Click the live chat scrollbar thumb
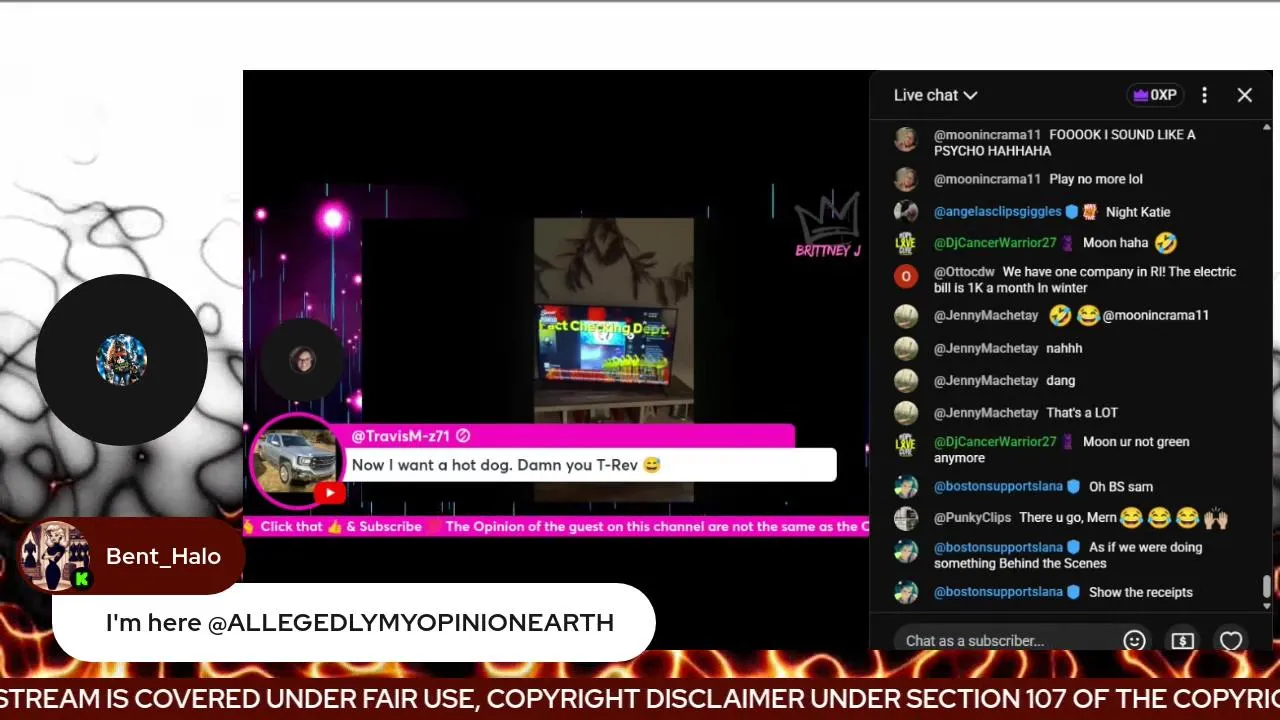Viewport: 1280px width, 720px height. click(x=1267, y=586)
